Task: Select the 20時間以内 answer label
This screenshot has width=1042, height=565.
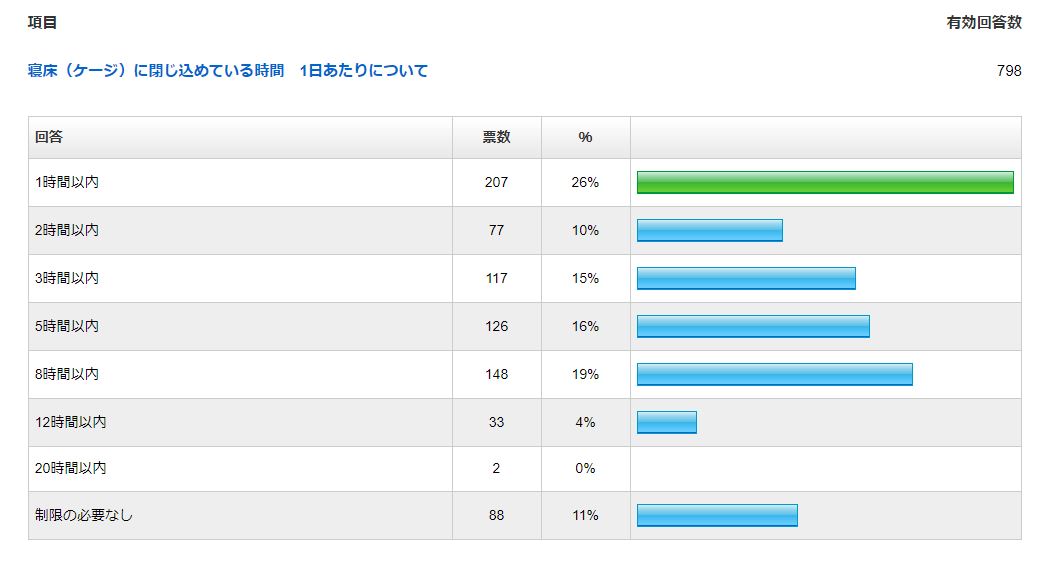Action: tap(70, 468)
